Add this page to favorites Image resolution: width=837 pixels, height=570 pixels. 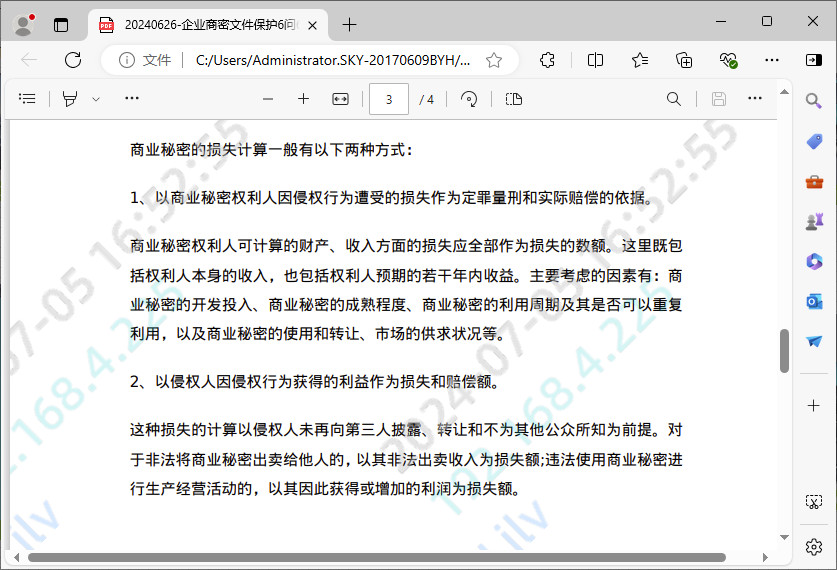point(494,60)
